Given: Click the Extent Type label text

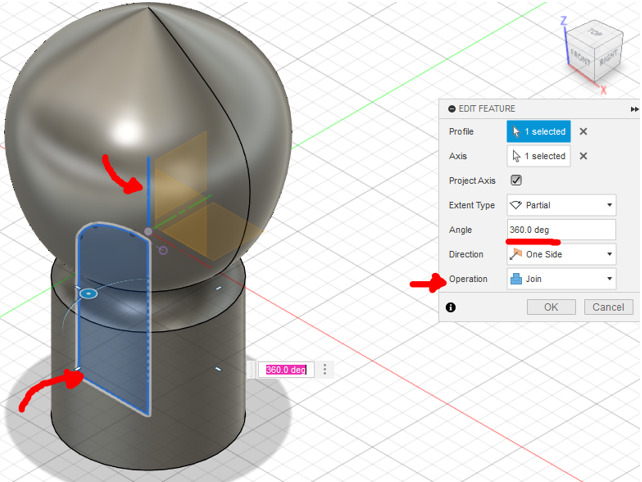Looking at the screenshot, I should 472,205.
